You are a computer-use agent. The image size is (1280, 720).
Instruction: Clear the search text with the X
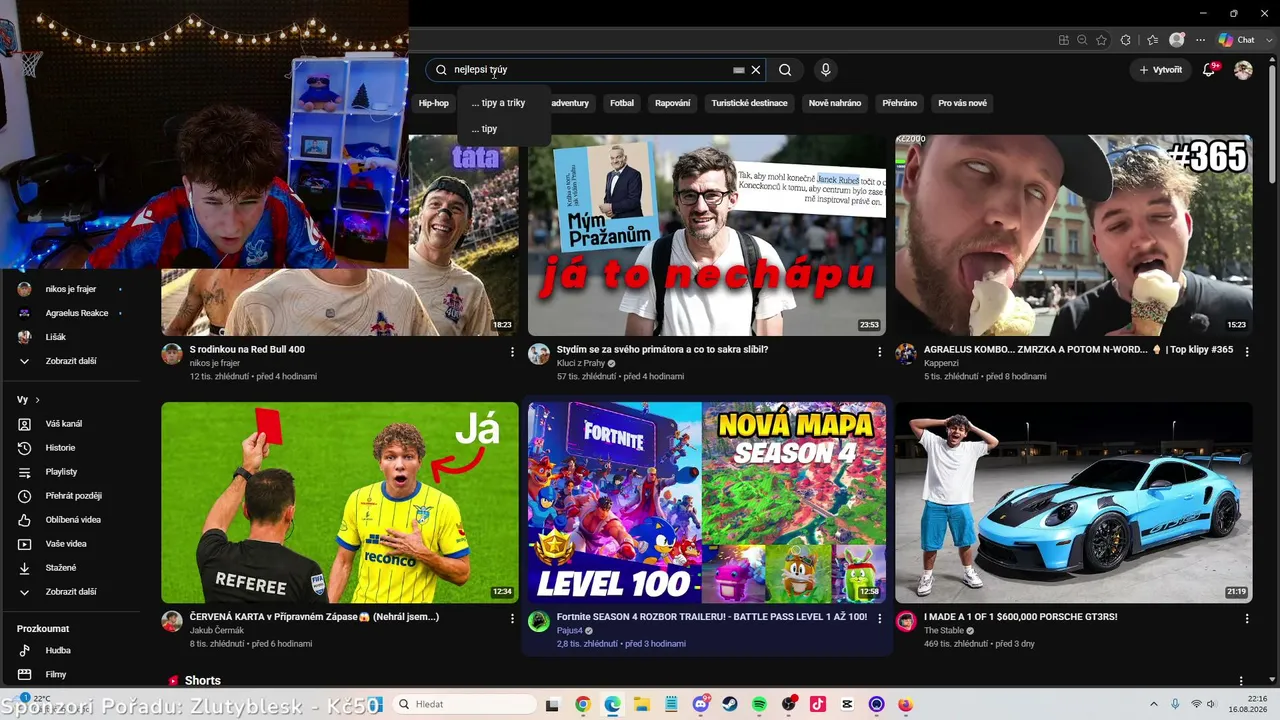[756, 70]
